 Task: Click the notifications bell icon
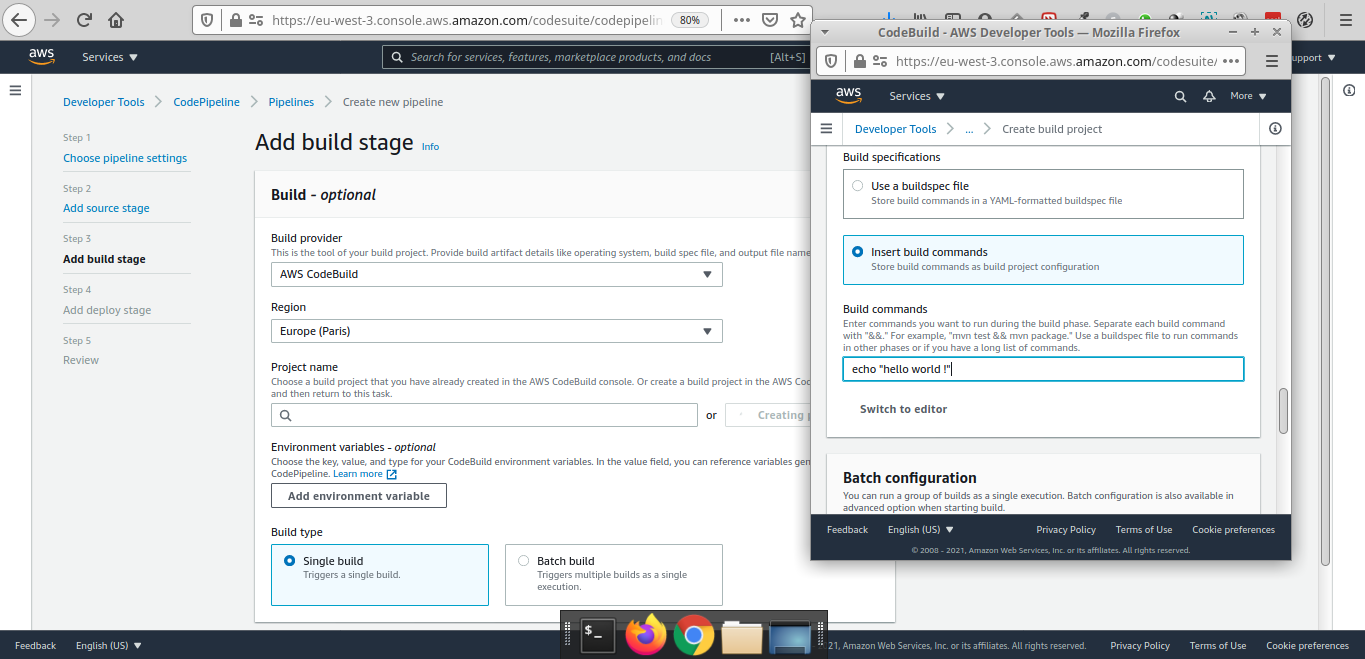tap(1209, 96)
